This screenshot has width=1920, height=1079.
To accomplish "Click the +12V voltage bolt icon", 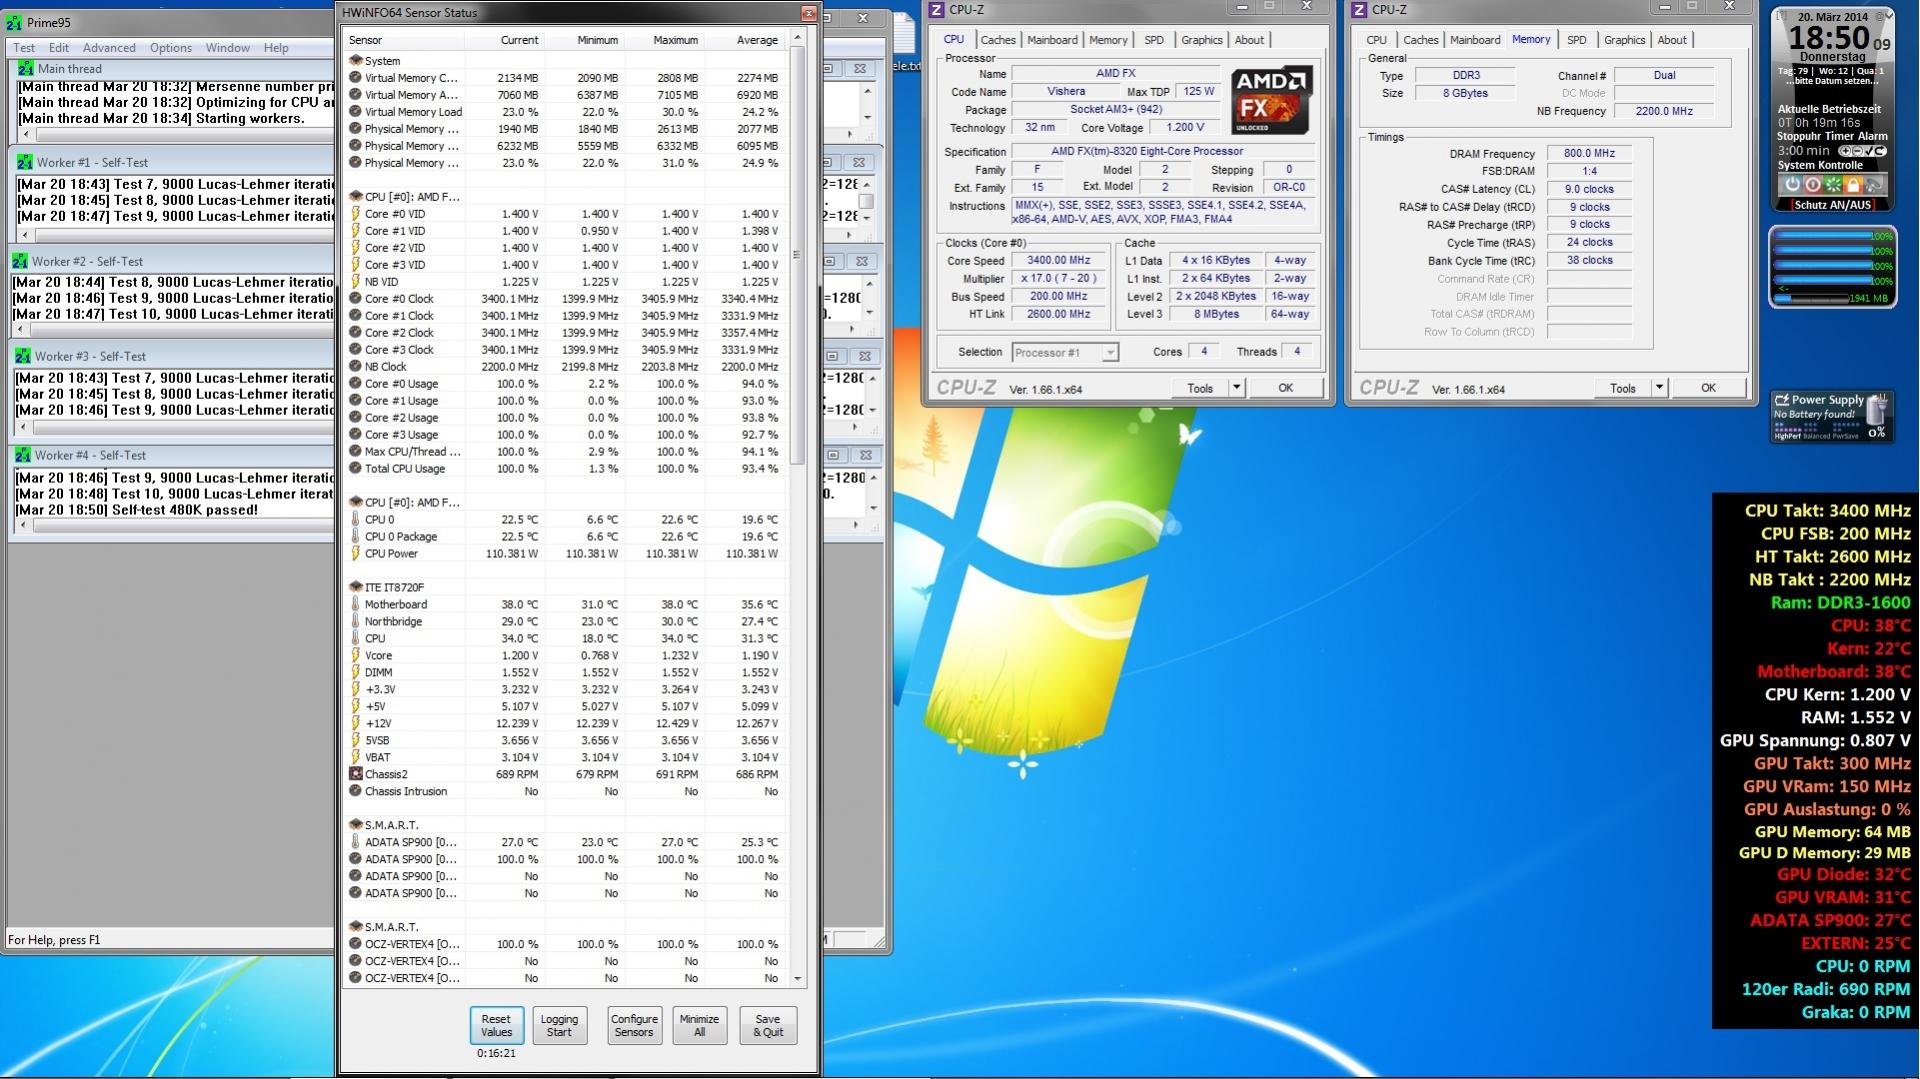I will pyautogui.click(x=355, y=723).
